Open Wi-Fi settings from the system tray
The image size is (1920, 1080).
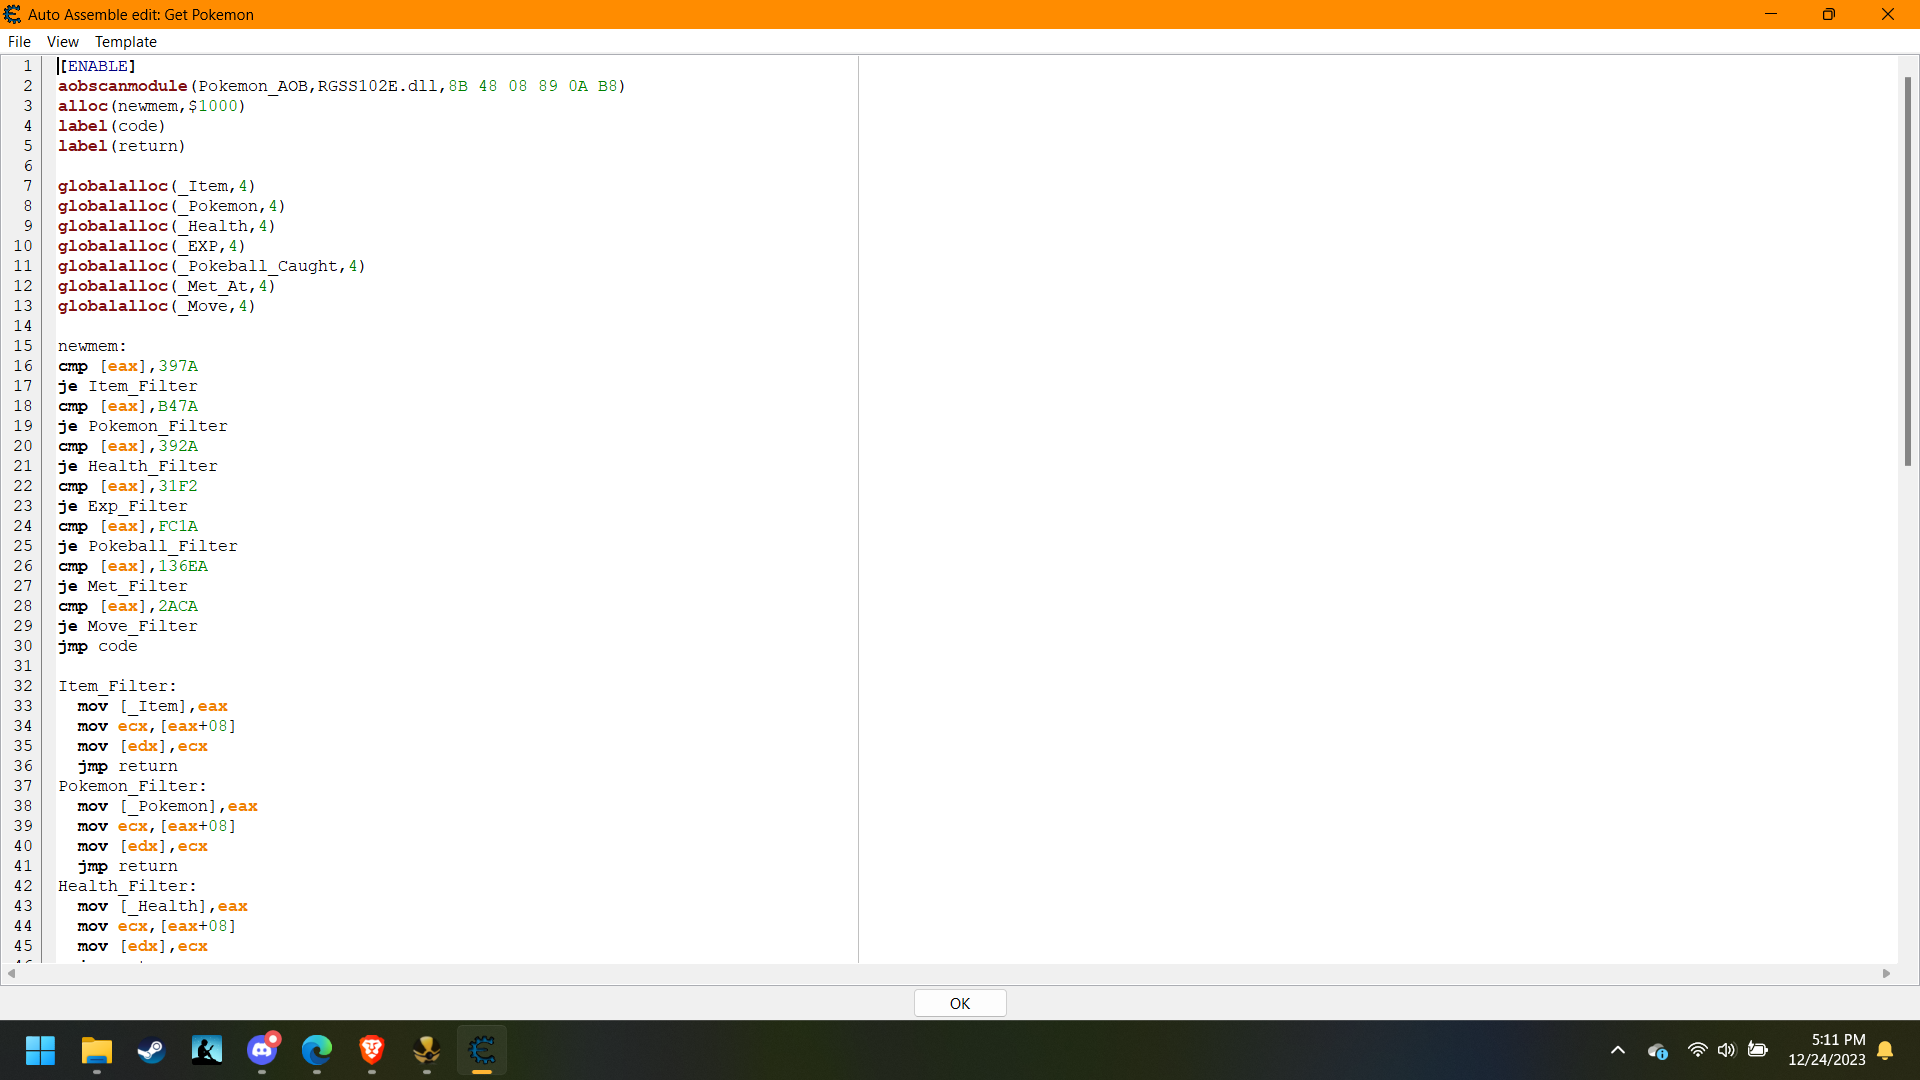pos(1697,1051)
